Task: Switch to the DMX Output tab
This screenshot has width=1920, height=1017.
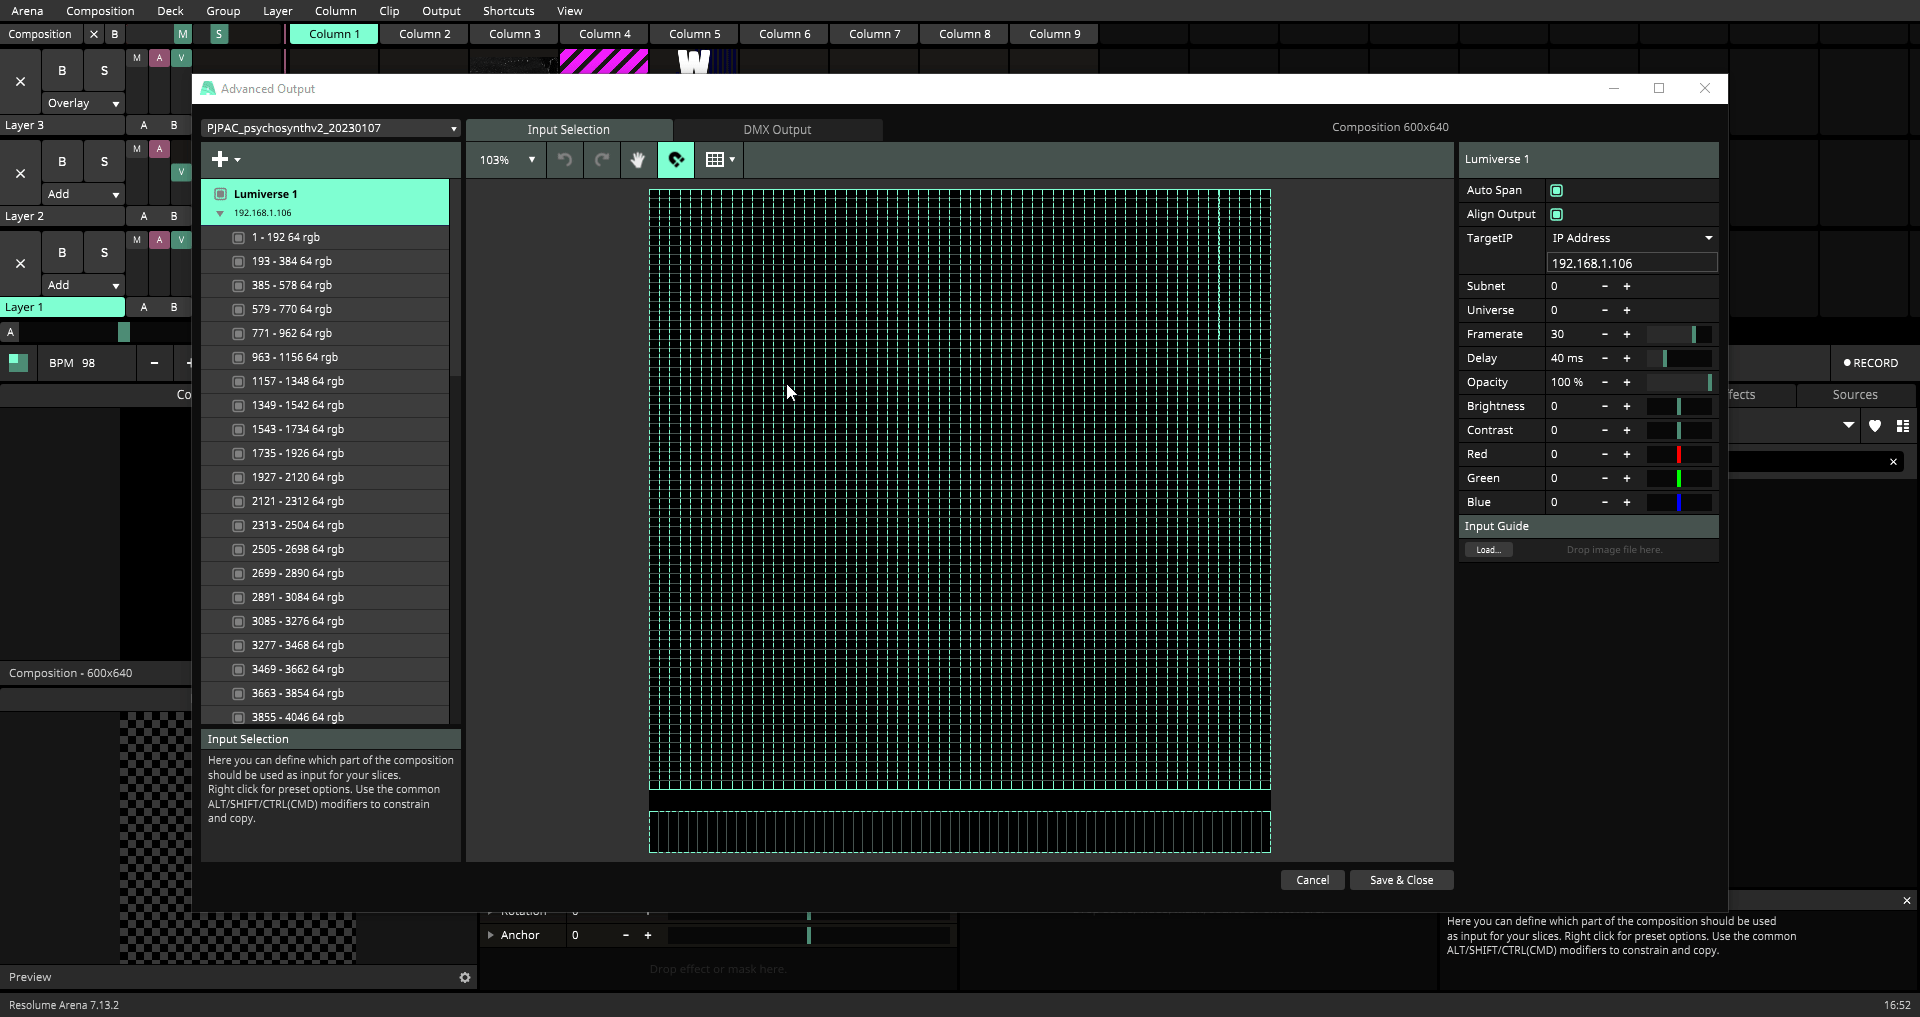Action: (x=777, y=130)
